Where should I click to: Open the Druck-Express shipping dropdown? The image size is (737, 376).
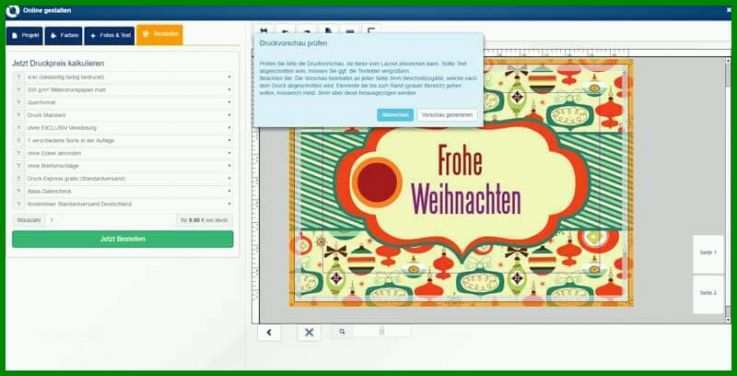pos(123,179)
